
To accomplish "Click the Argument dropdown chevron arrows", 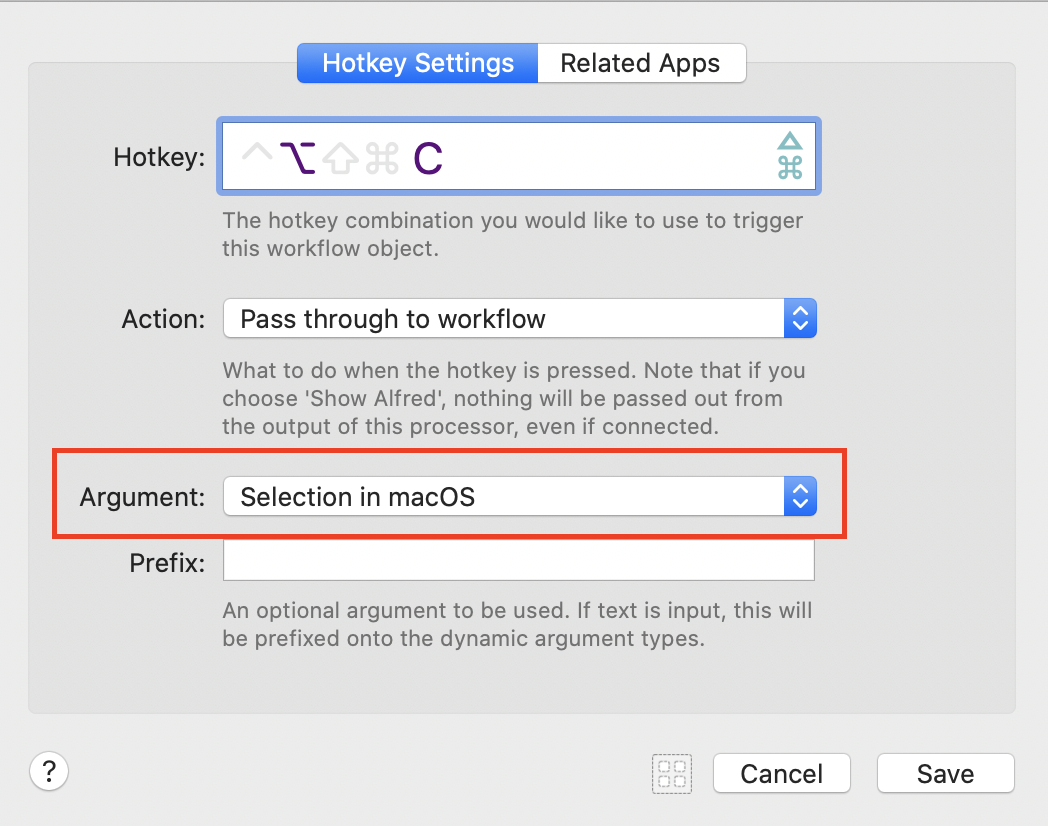I will 800,496.
